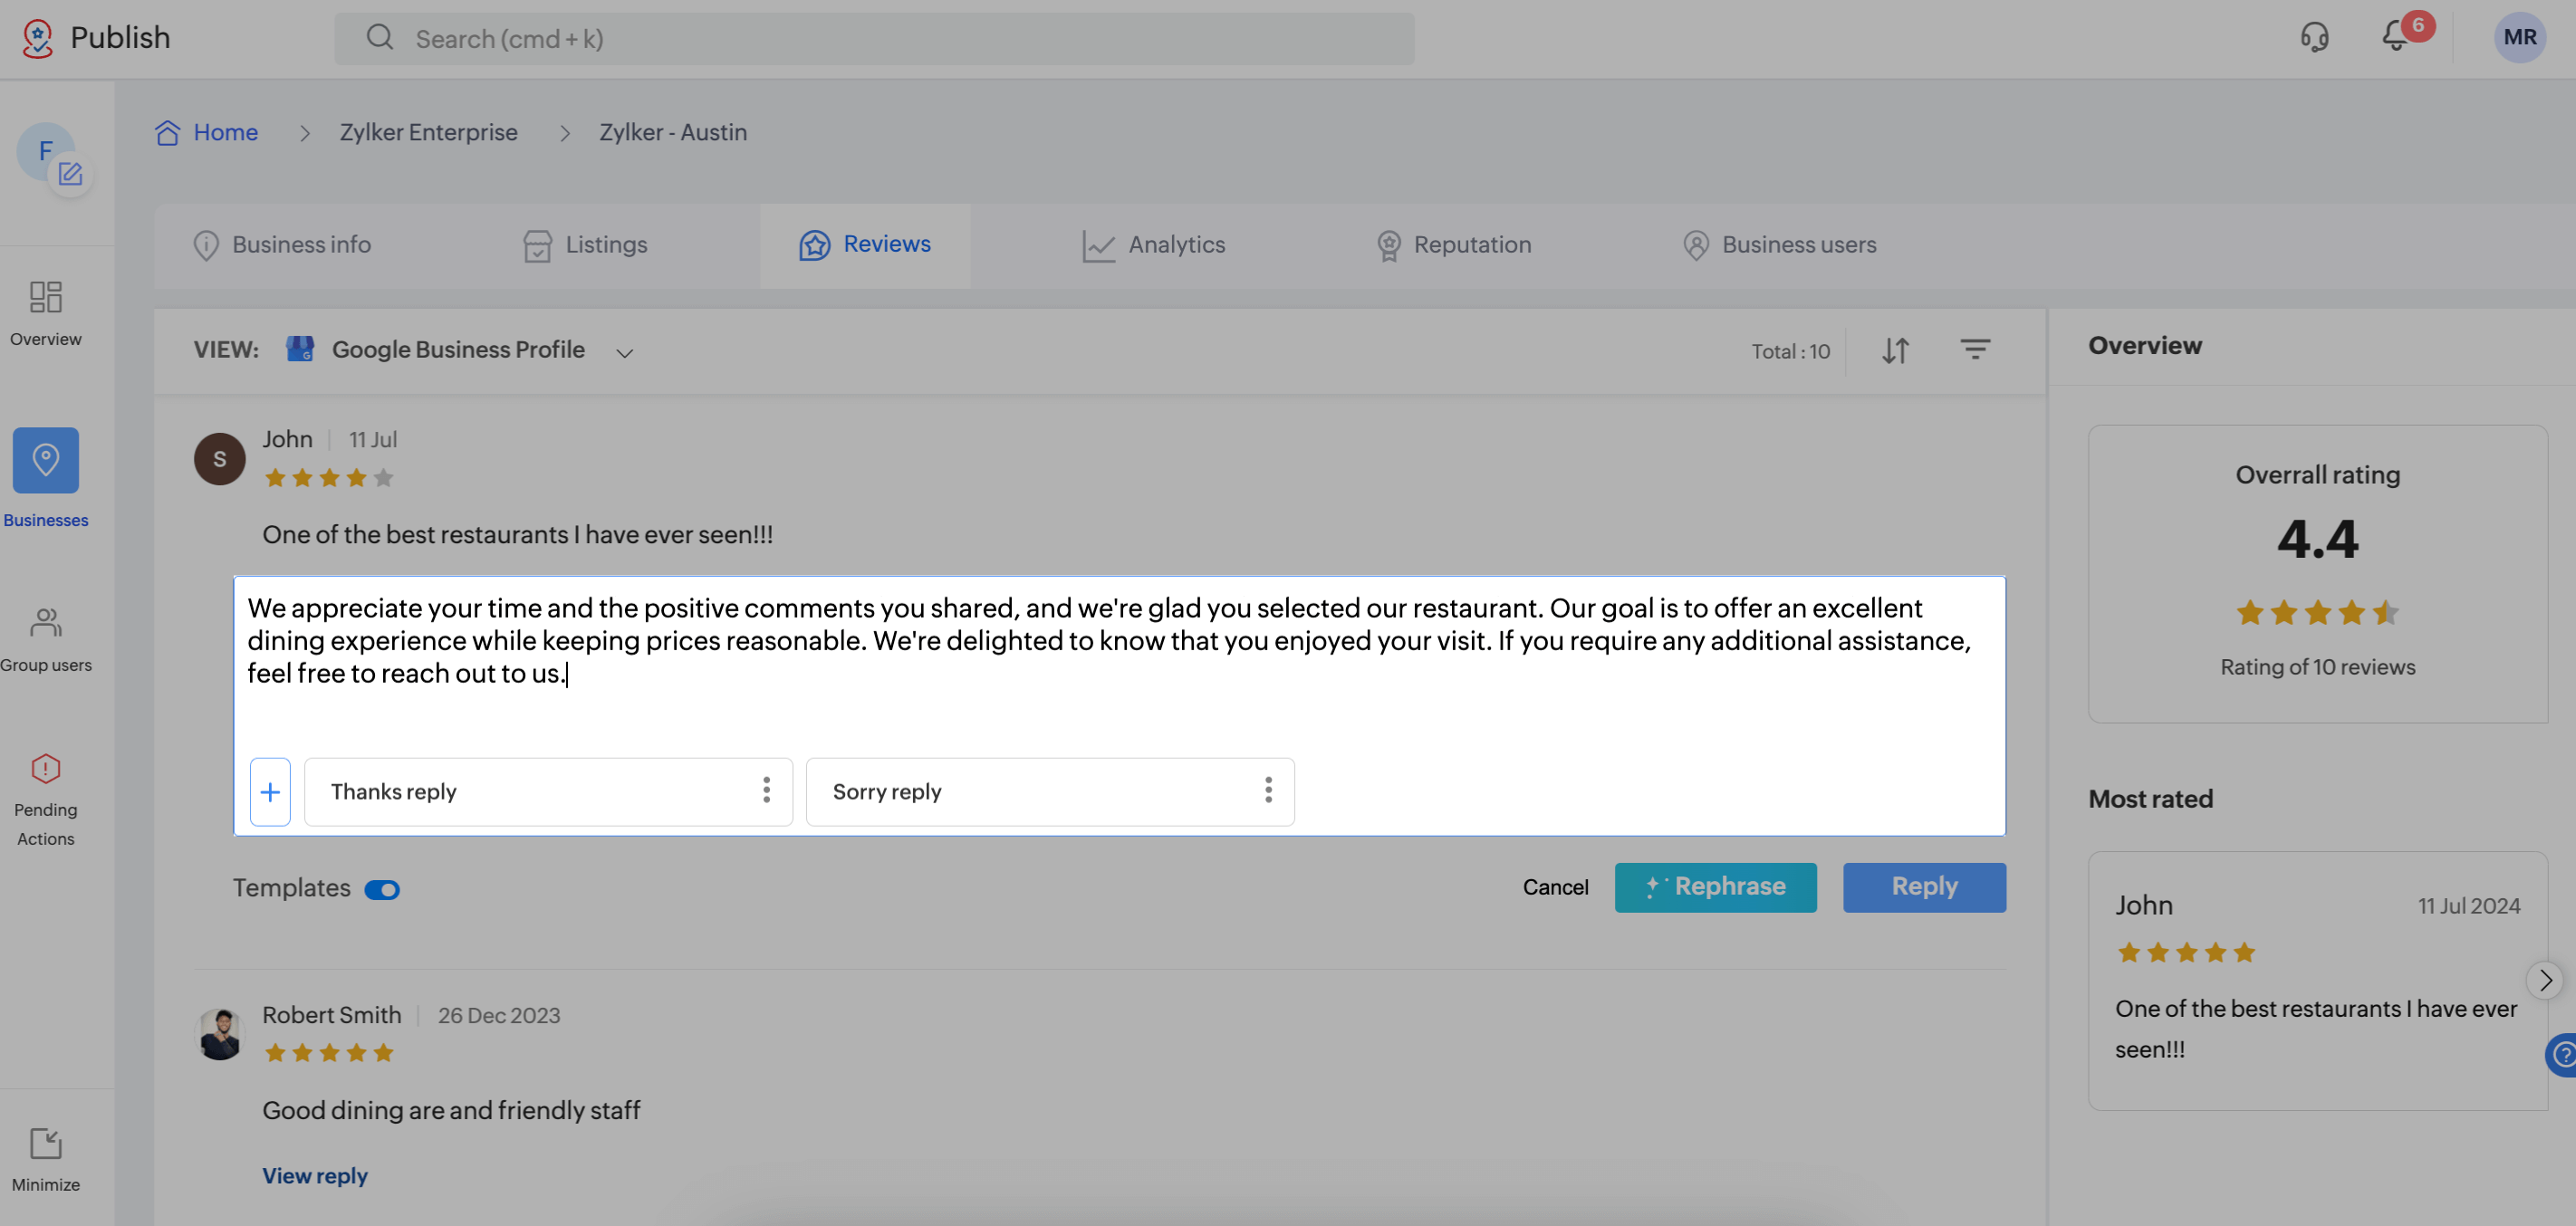The width and height of the screenshot is (2576, 1226).
Task: Open Sorry reply options menu
Action: click(x=1268, y=790)
